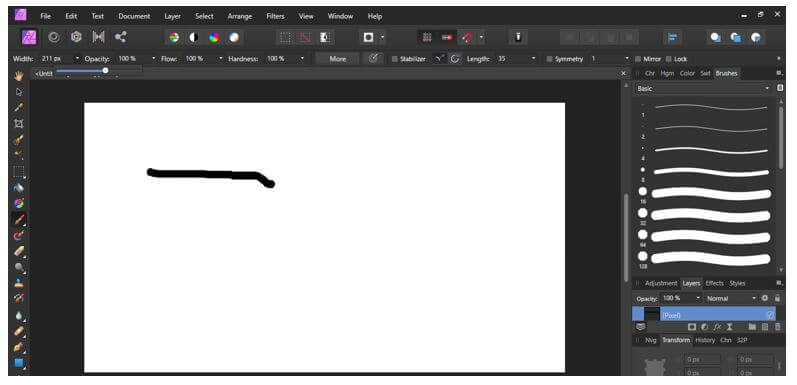
Task: Switch to Export Persona
Action: coord(120,37)
